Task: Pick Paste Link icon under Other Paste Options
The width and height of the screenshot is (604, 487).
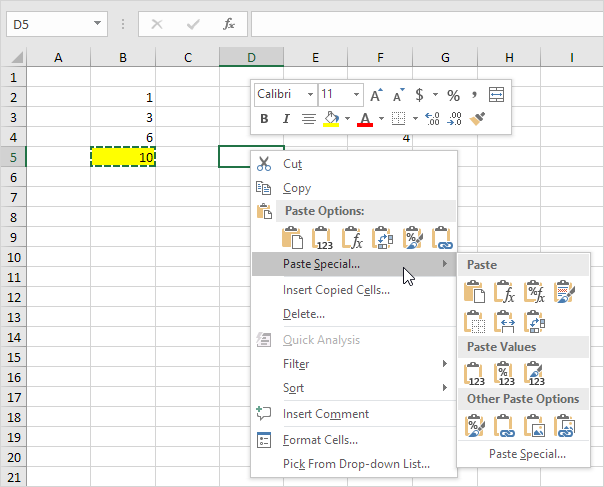Action: pyautogui.click(x=504, y=426)
